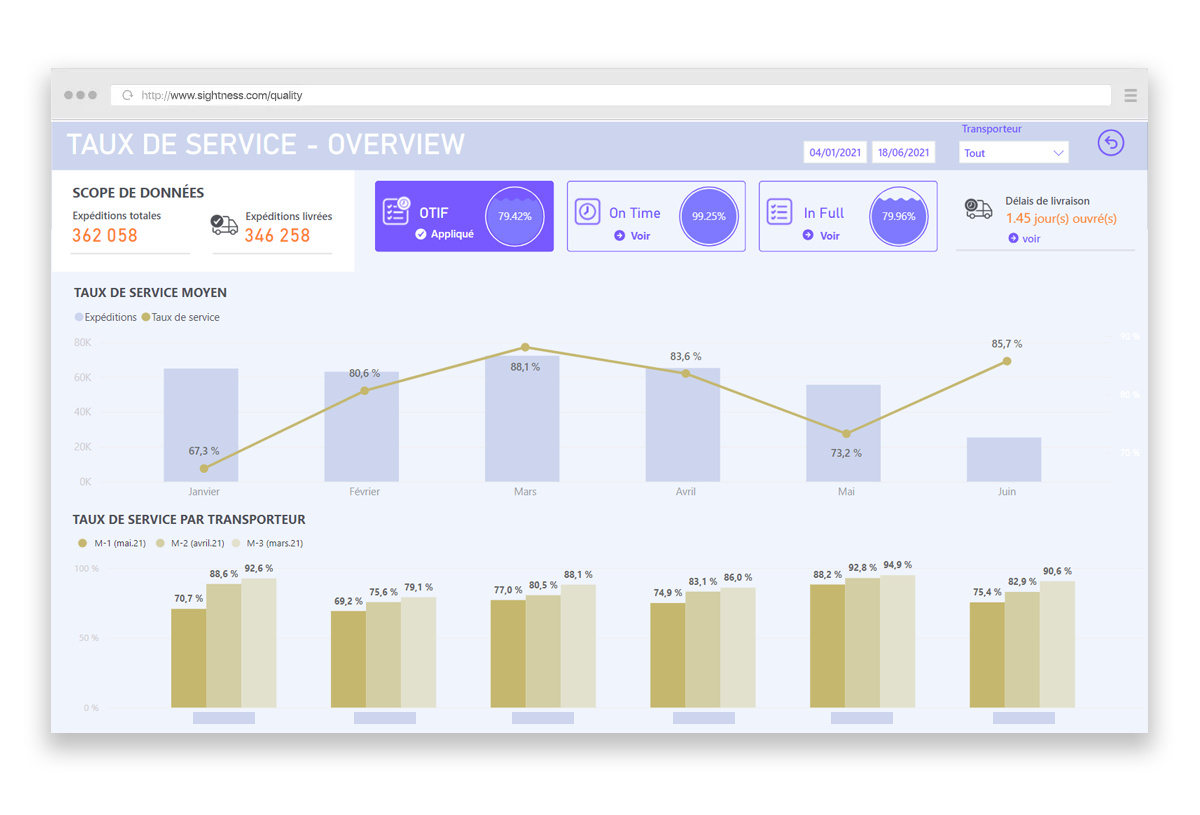Viewport: 1200px width, 815px height.
Task: Click the In Full checklist icon
Action: 779,212
